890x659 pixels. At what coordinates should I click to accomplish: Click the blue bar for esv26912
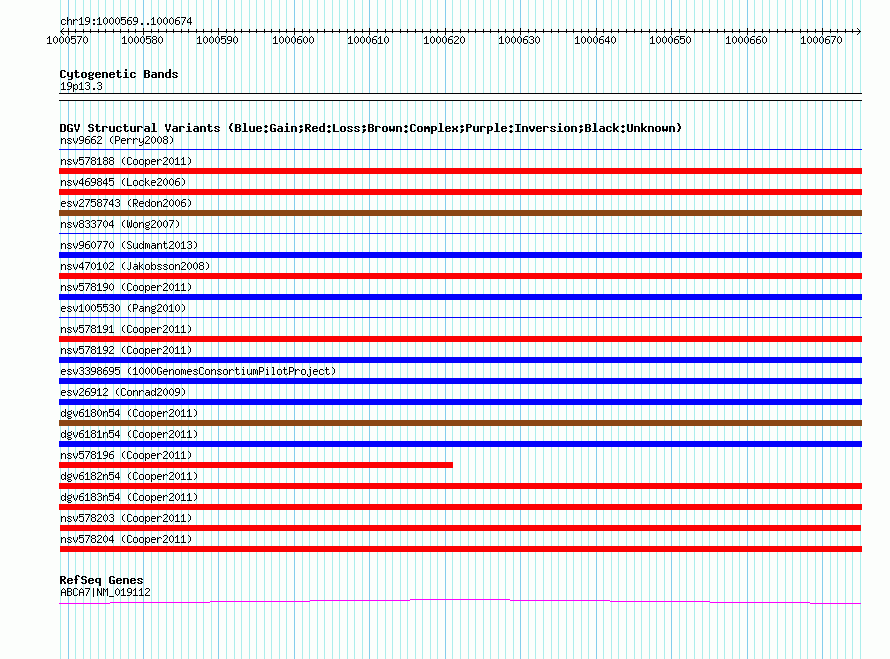pos(460,402)
